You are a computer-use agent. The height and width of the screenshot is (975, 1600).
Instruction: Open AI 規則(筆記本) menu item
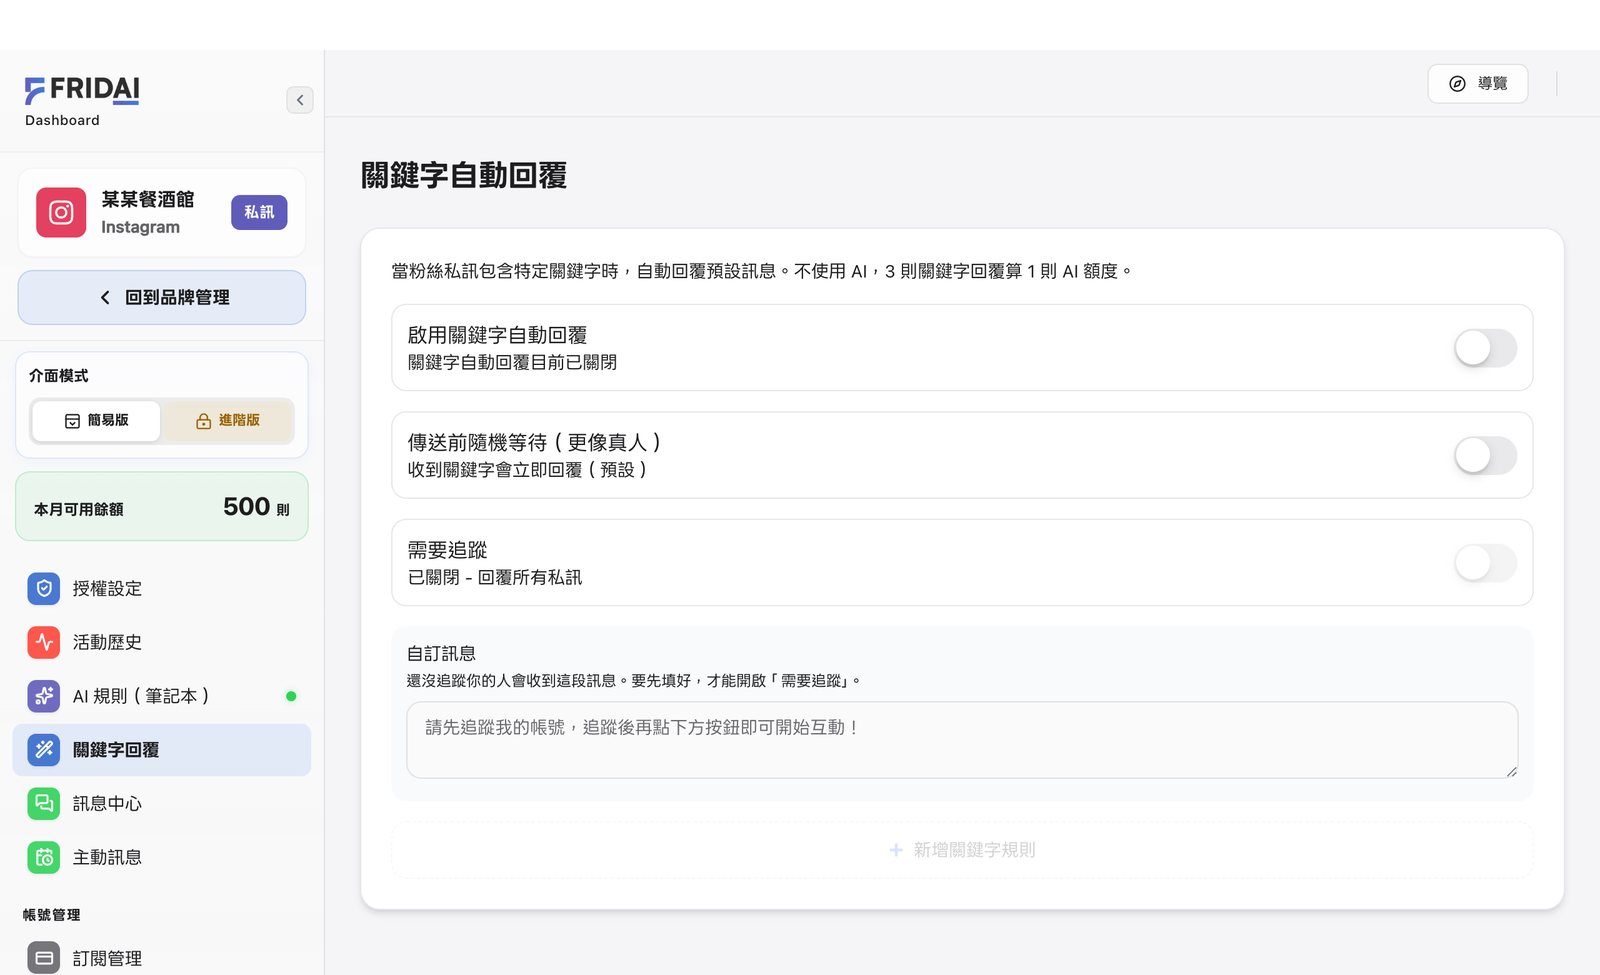click(x=162, y=696)
